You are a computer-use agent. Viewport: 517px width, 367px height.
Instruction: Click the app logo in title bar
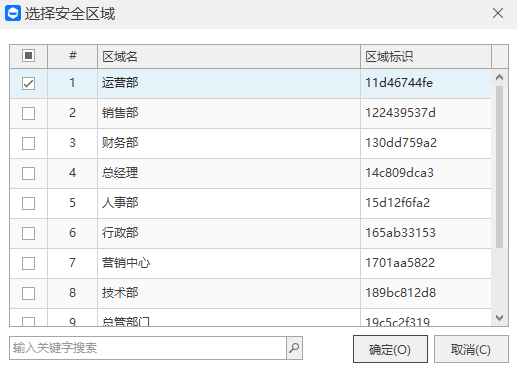(13, 13)
